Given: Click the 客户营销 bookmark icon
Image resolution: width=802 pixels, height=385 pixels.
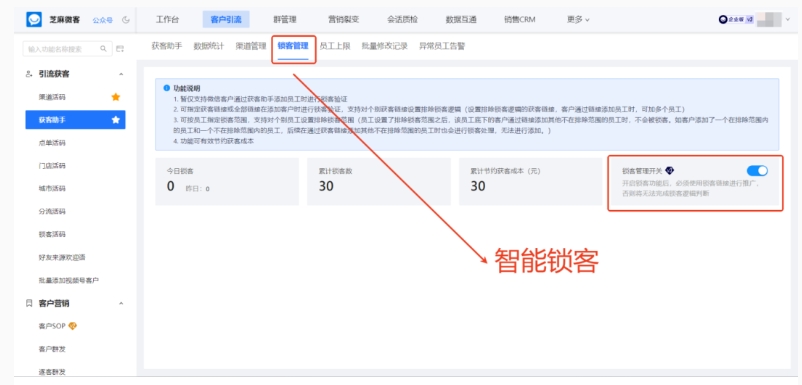Looking at the screenshot, I should [x=29, y=303].
